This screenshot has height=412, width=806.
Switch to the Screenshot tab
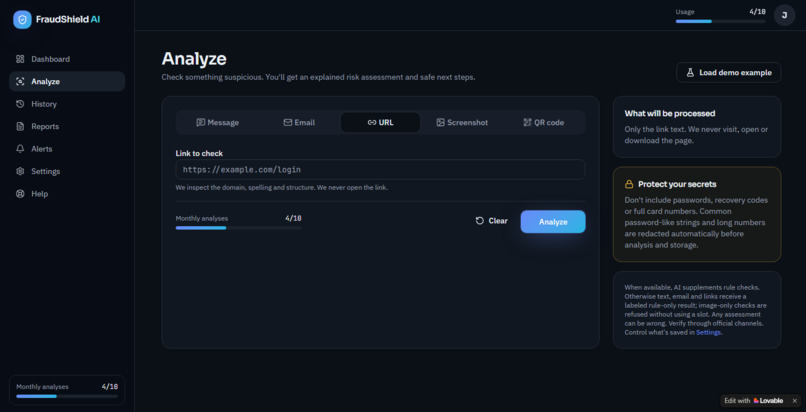click(462, 123)
